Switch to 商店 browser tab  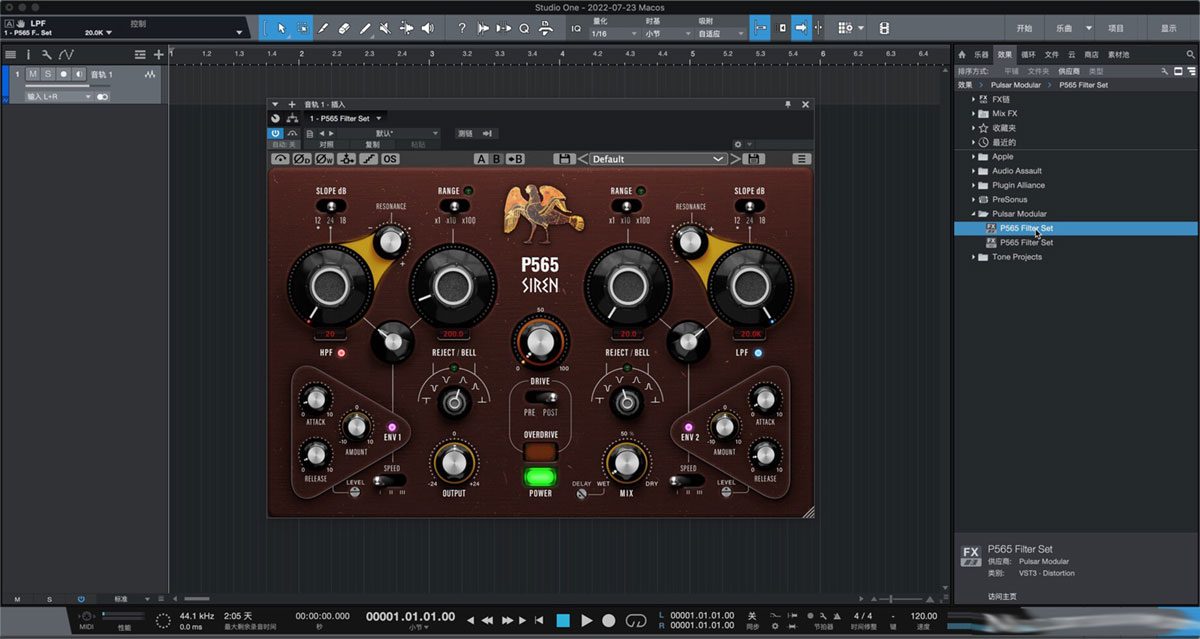(x=1091, y=55)
